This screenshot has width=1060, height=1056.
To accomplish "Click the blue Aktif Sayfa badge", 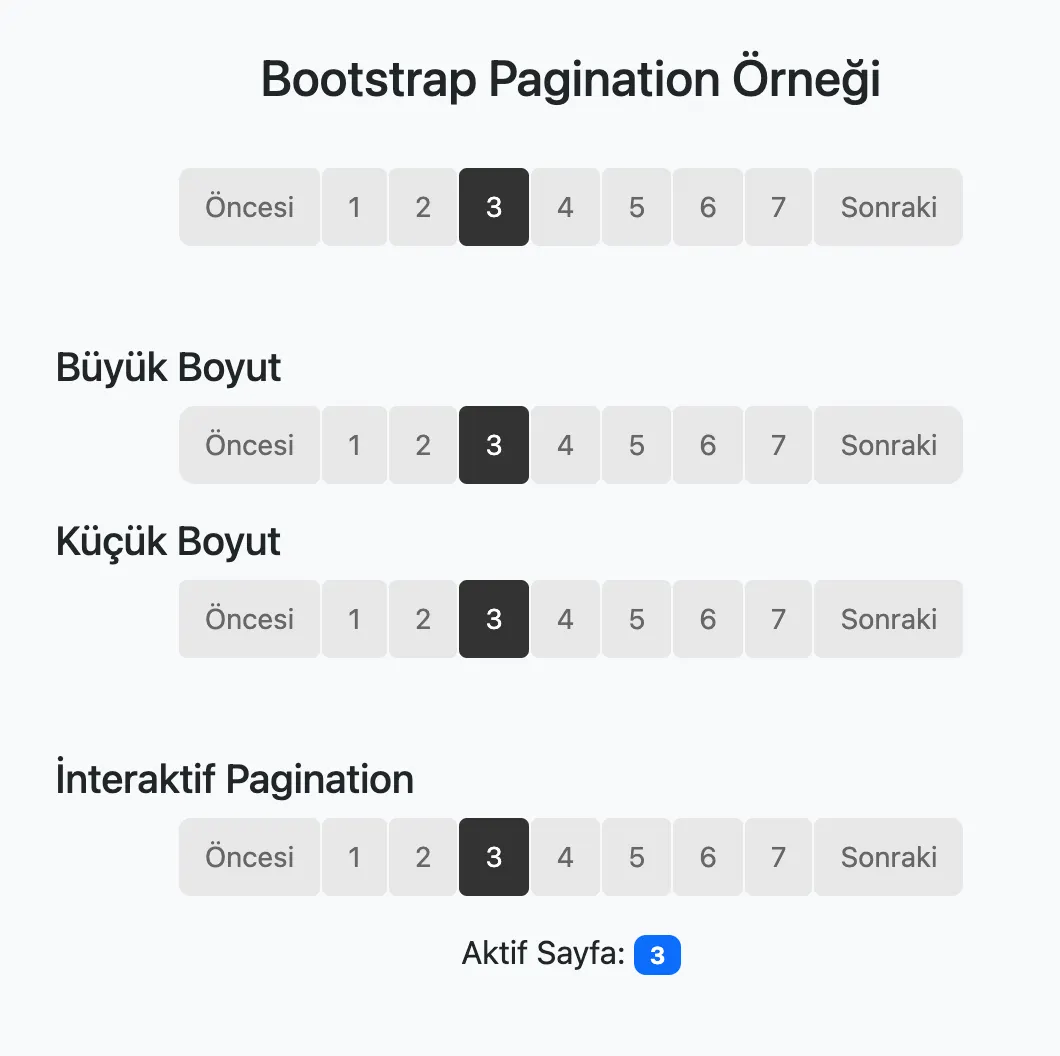I will tap(657, 955).
